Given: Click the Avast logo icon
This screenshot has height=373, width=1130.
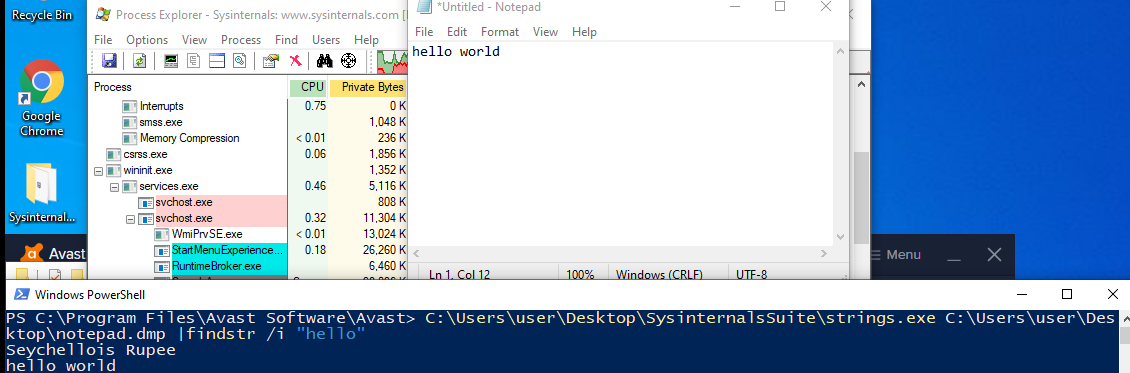Looking at the screenshot, I should coord(32,253).
